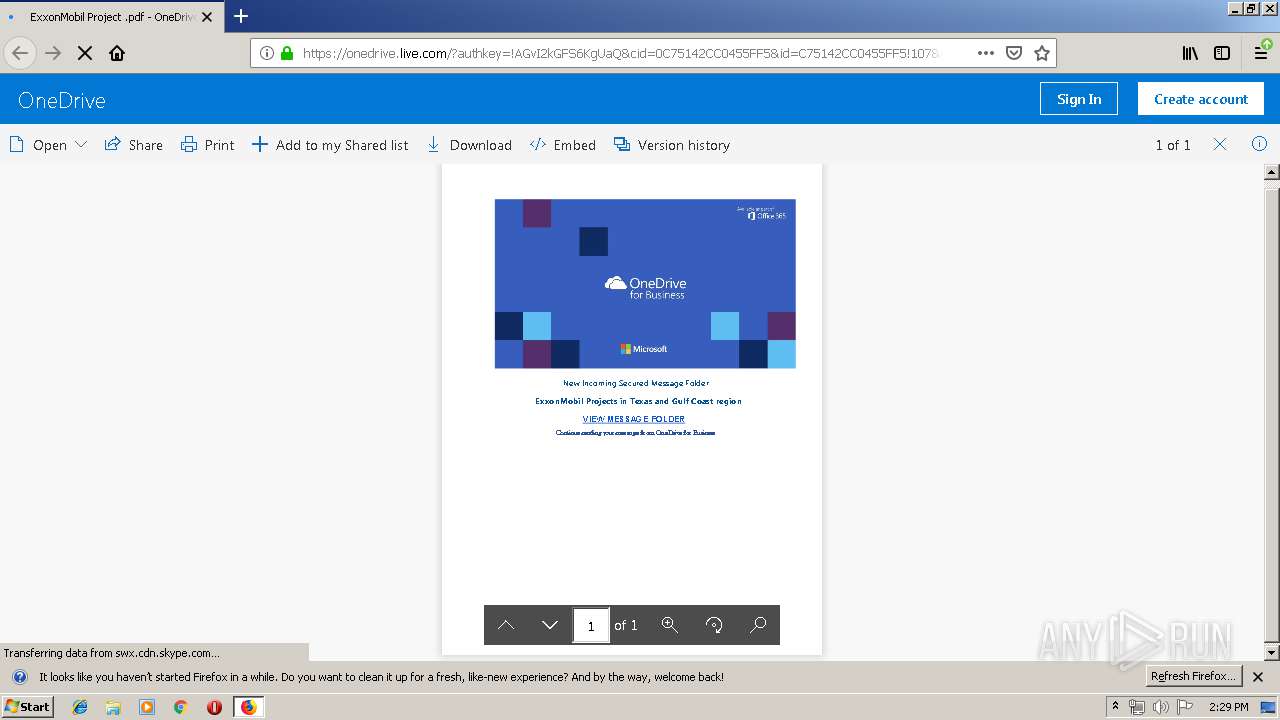Click the Opera taskbar icon

(214, 707)
